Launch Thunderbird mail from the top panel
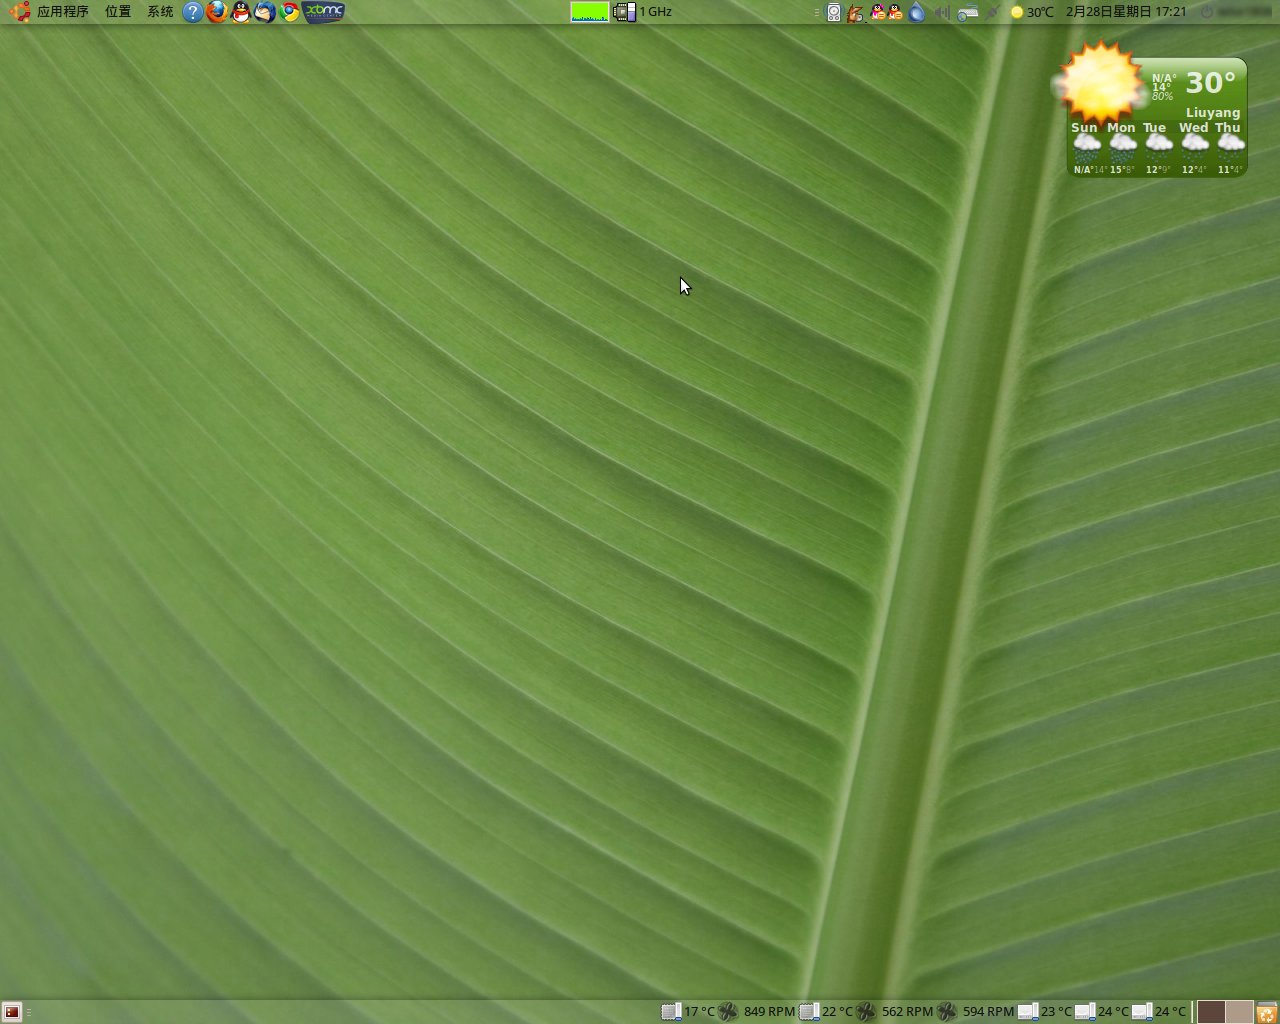 click(x=265, y=12)
